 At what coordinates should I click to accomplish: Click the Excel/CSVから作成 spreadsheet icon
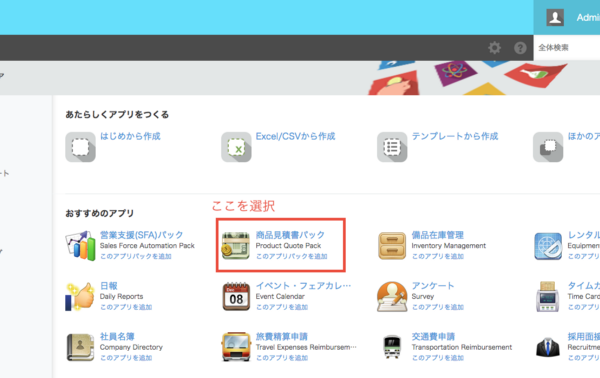[236, 147]
